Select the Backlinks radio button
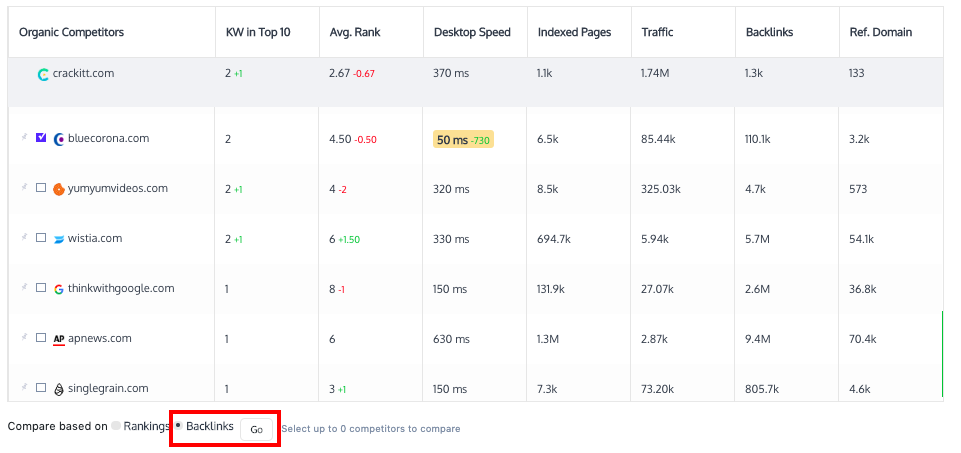 tap(178, 425)
